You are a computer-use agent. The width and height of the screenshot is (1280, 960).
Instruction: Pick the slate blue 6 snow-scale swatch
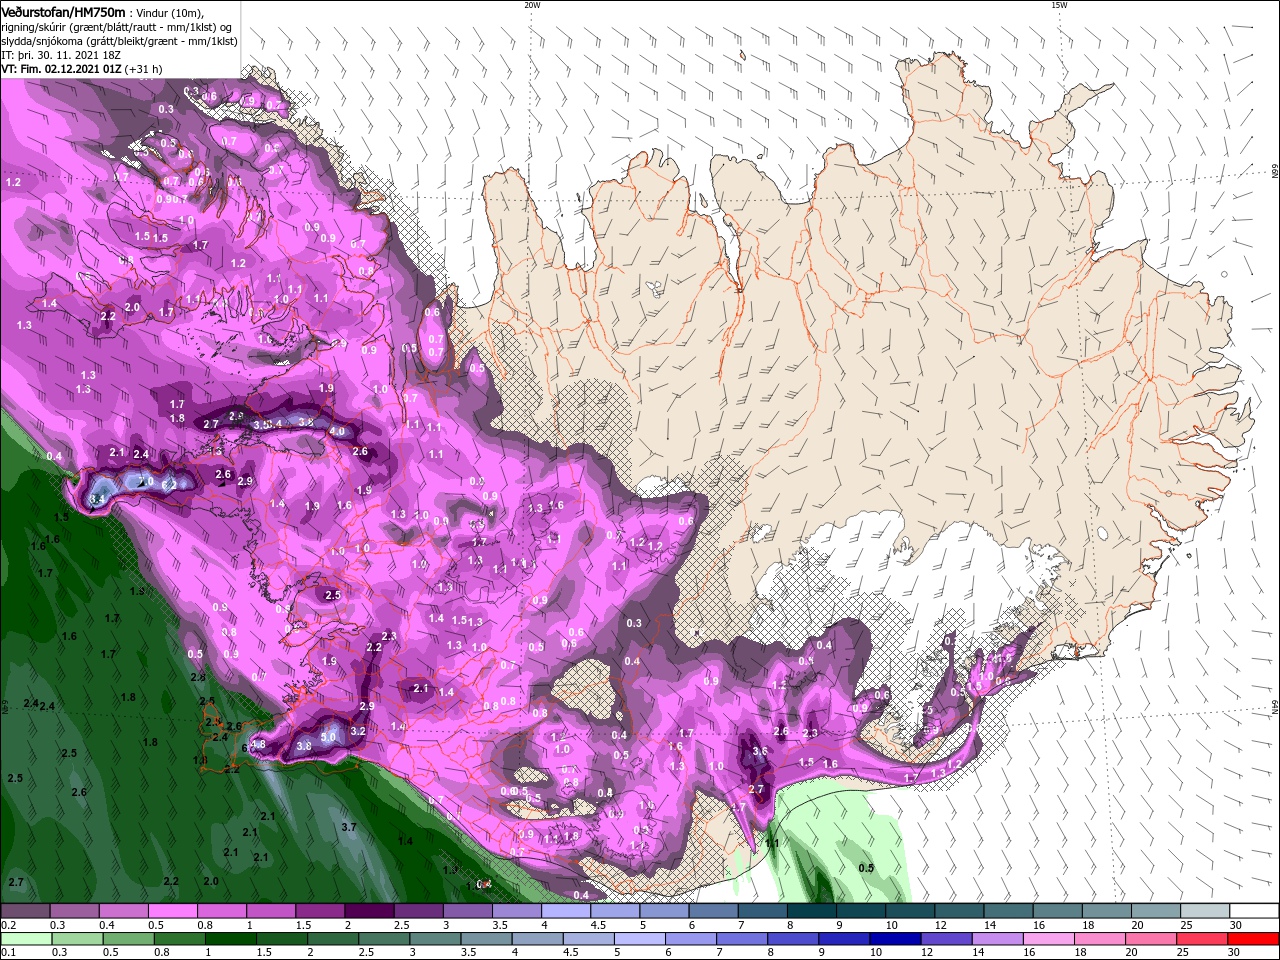click(712, 911)
